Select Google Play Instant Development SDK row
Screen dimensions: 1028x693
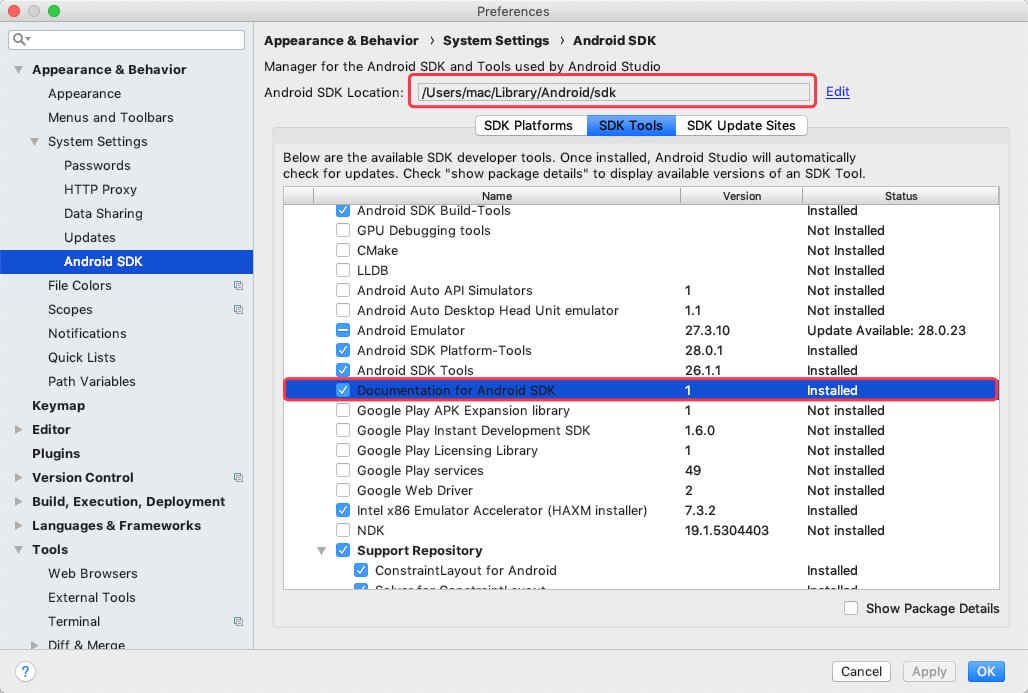click(x=641, y=430)
